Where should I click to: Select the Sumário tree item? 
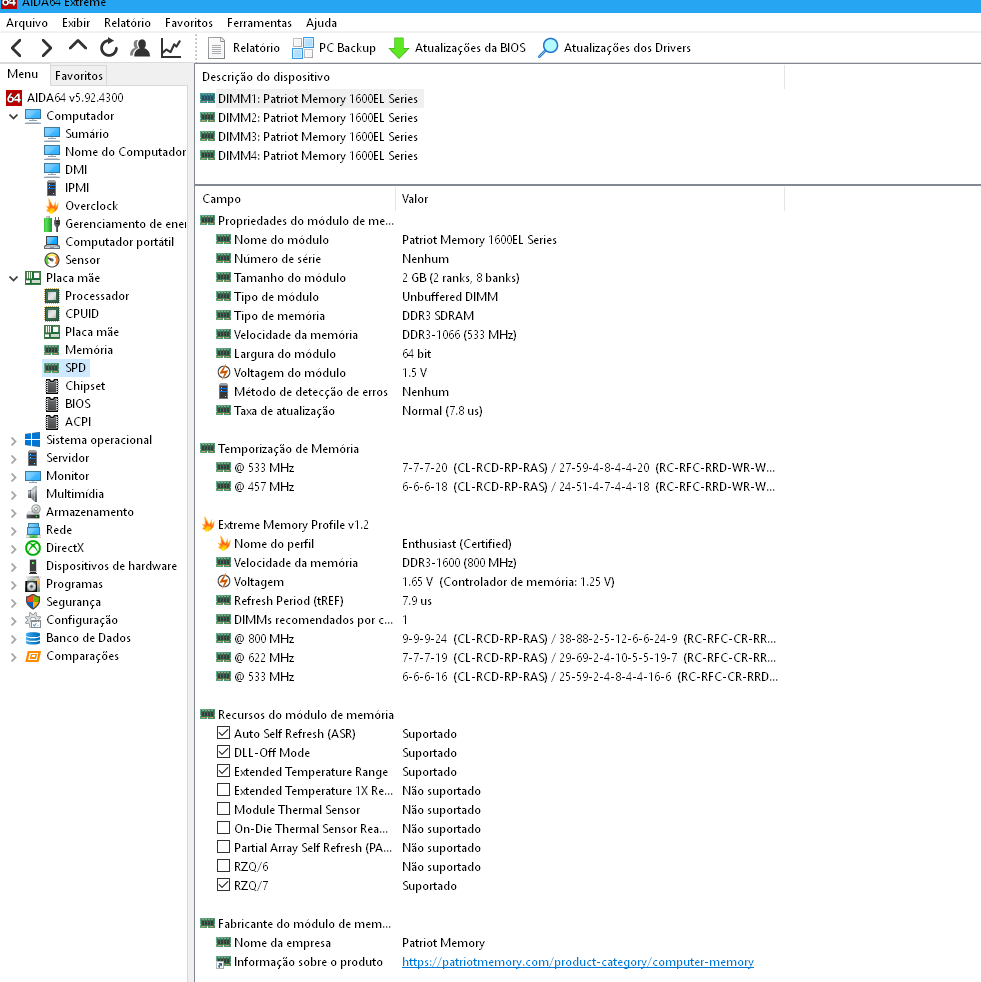pos(76,134)
